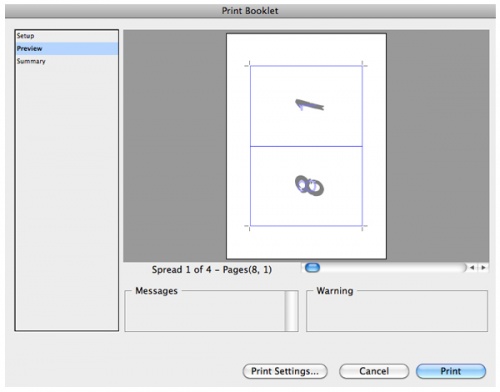Image resolution: width=500 pixels, height=392 pixels.
Task: Advance to next spread with right arrow
Action: point(483,267)
